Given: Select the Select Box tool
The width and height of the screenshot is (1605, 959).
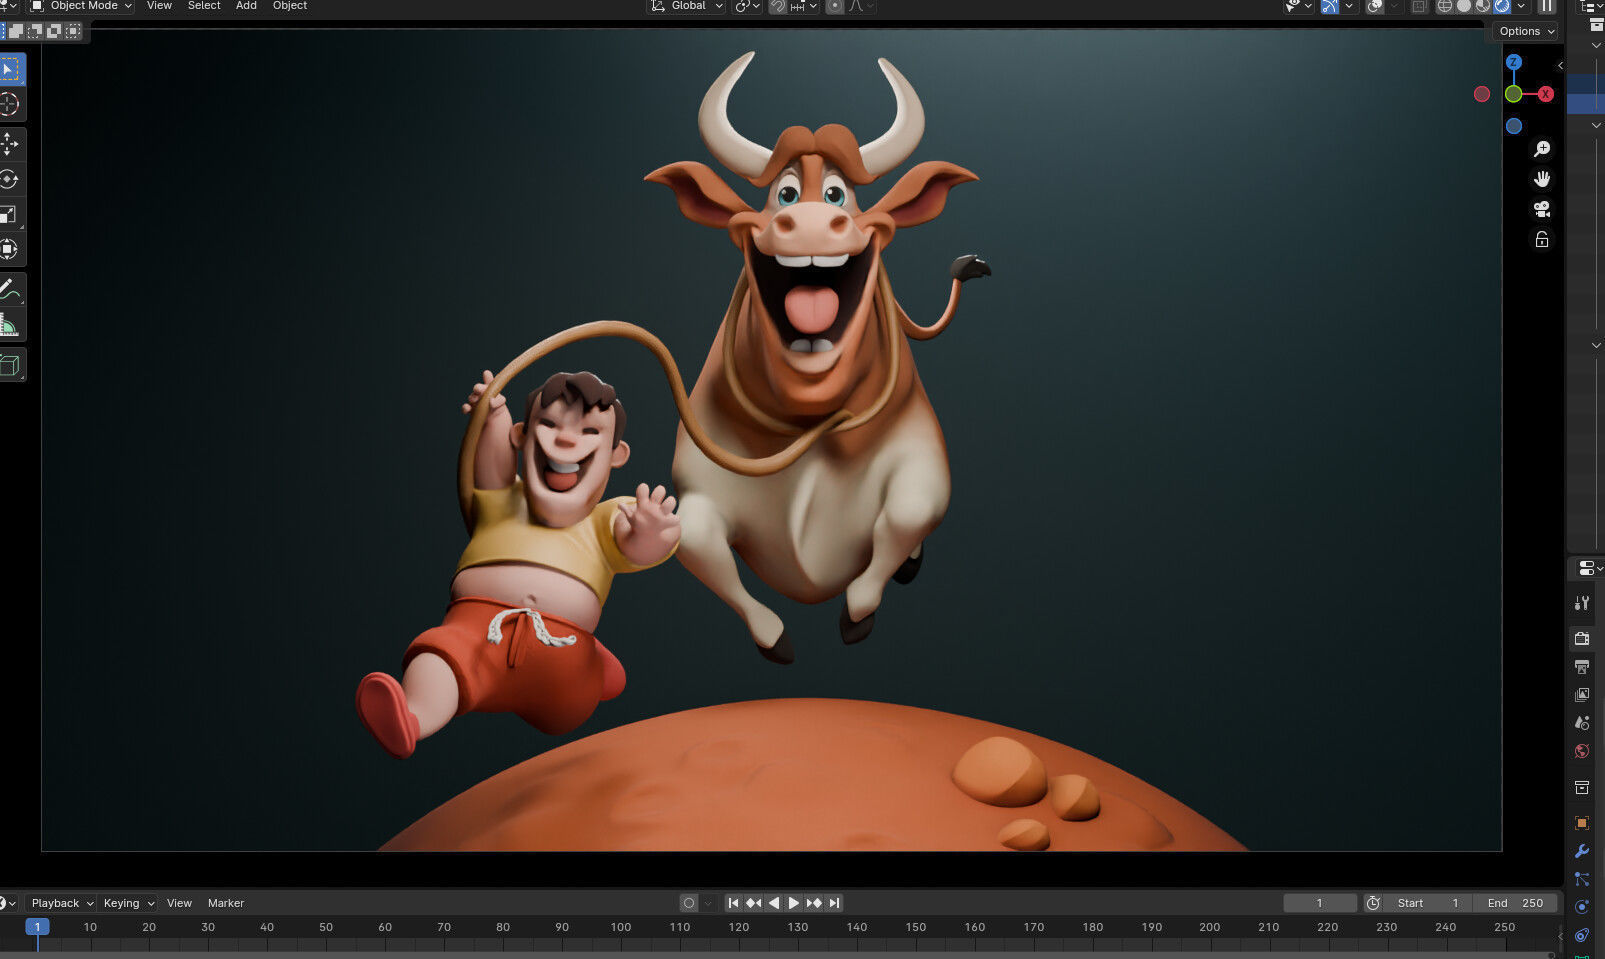Looking at the screenshot, I should click(x=10, y=69).
